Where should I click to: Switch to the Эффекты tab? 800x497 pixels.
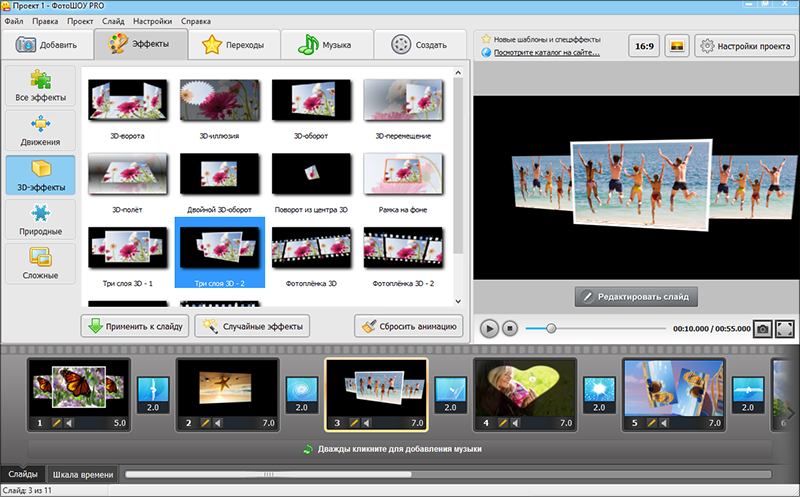[x=141, y=44]
